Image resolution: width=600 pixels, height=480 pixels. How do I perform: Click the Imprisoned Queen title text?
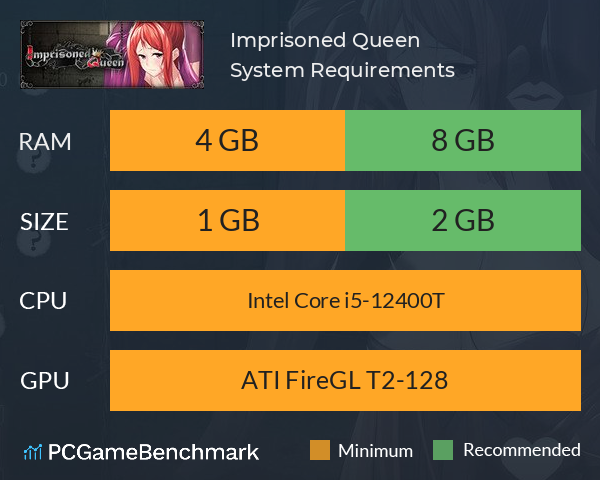click(325, 41)
